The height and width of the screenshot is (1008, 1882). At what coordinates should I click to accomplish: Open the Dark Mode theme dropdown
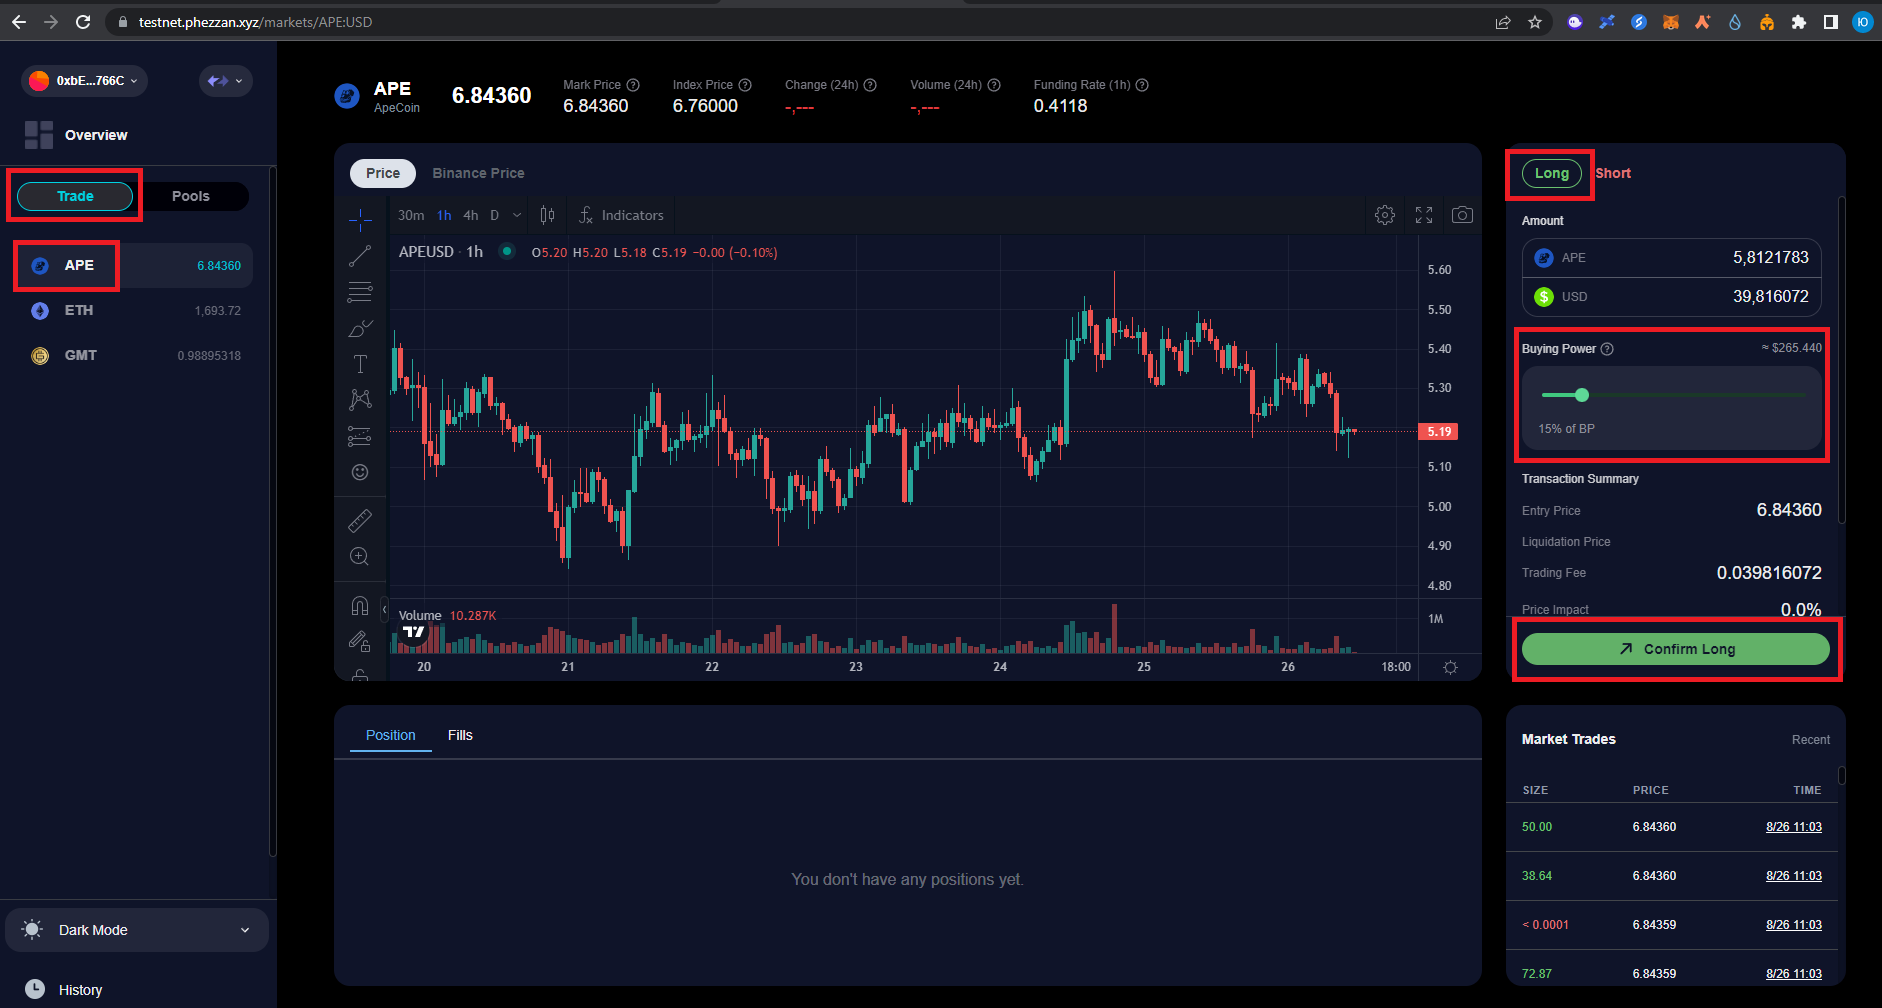pyautogui.click(x=137, y=930)
